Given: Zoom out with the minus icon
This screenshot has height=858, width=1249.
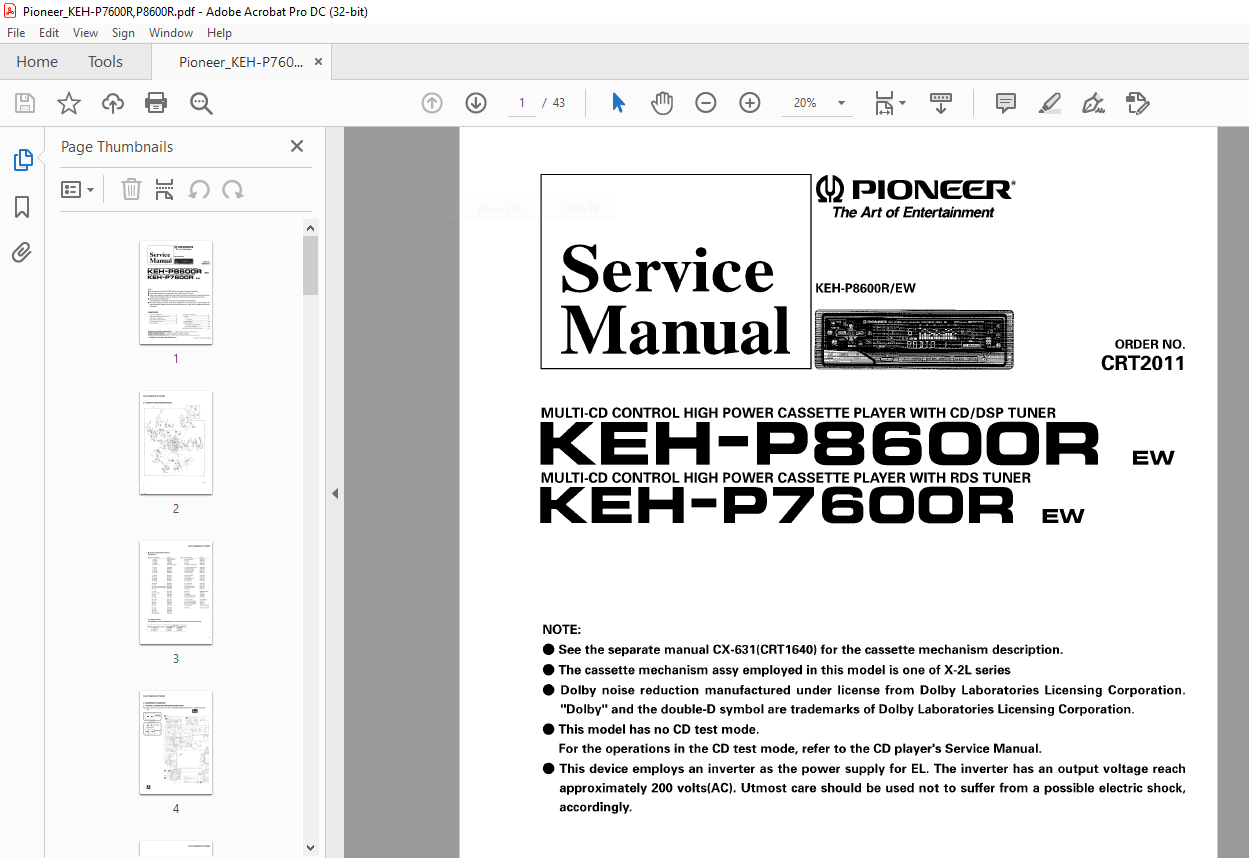Looking at the screenshot, I should [706, 103].
